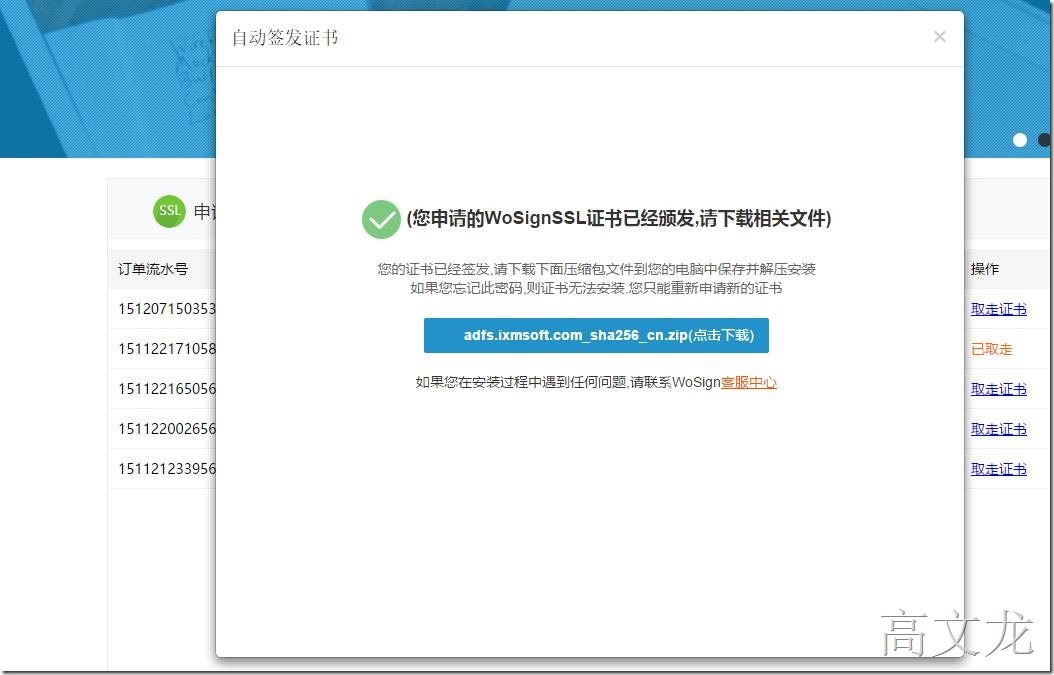Select order number 151122002656
The image size is (1054, 675).
click(167, 429)
